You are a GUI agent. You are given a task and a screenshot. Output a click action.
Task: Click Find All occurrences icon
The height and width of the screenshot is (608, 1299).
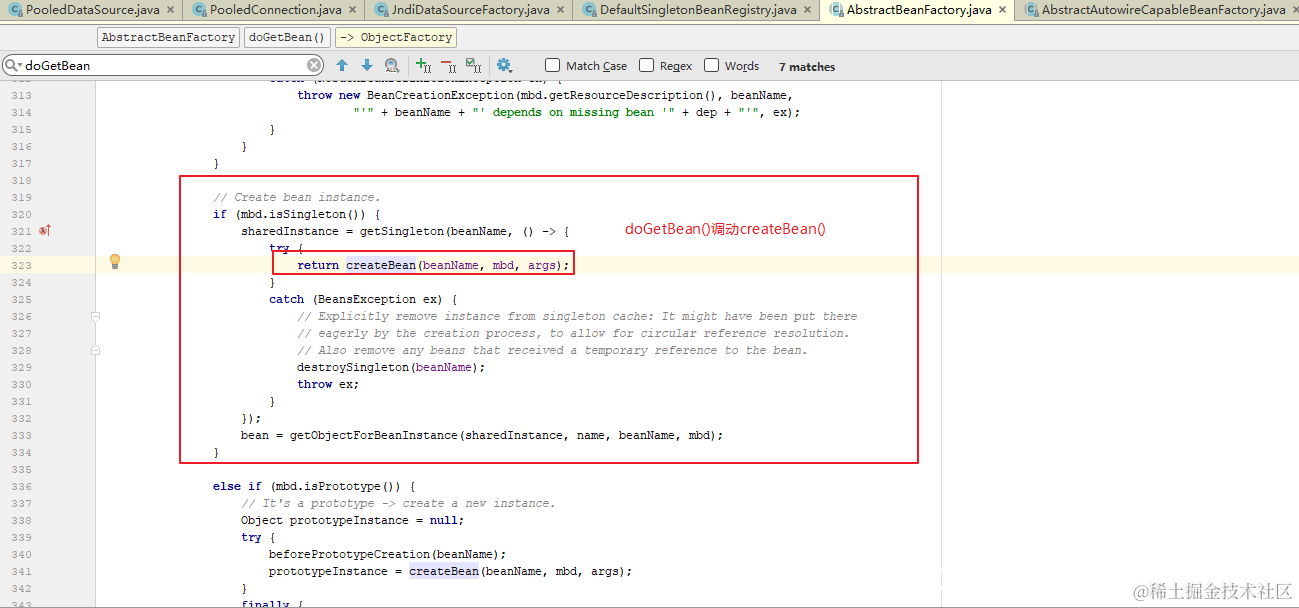pos(392,66)
